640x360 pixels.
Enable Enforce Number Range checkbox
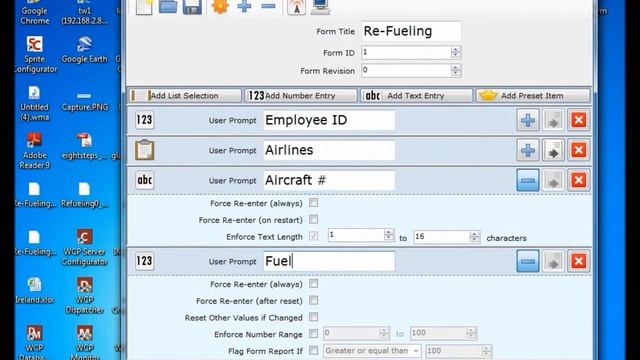tap(313, 333)
